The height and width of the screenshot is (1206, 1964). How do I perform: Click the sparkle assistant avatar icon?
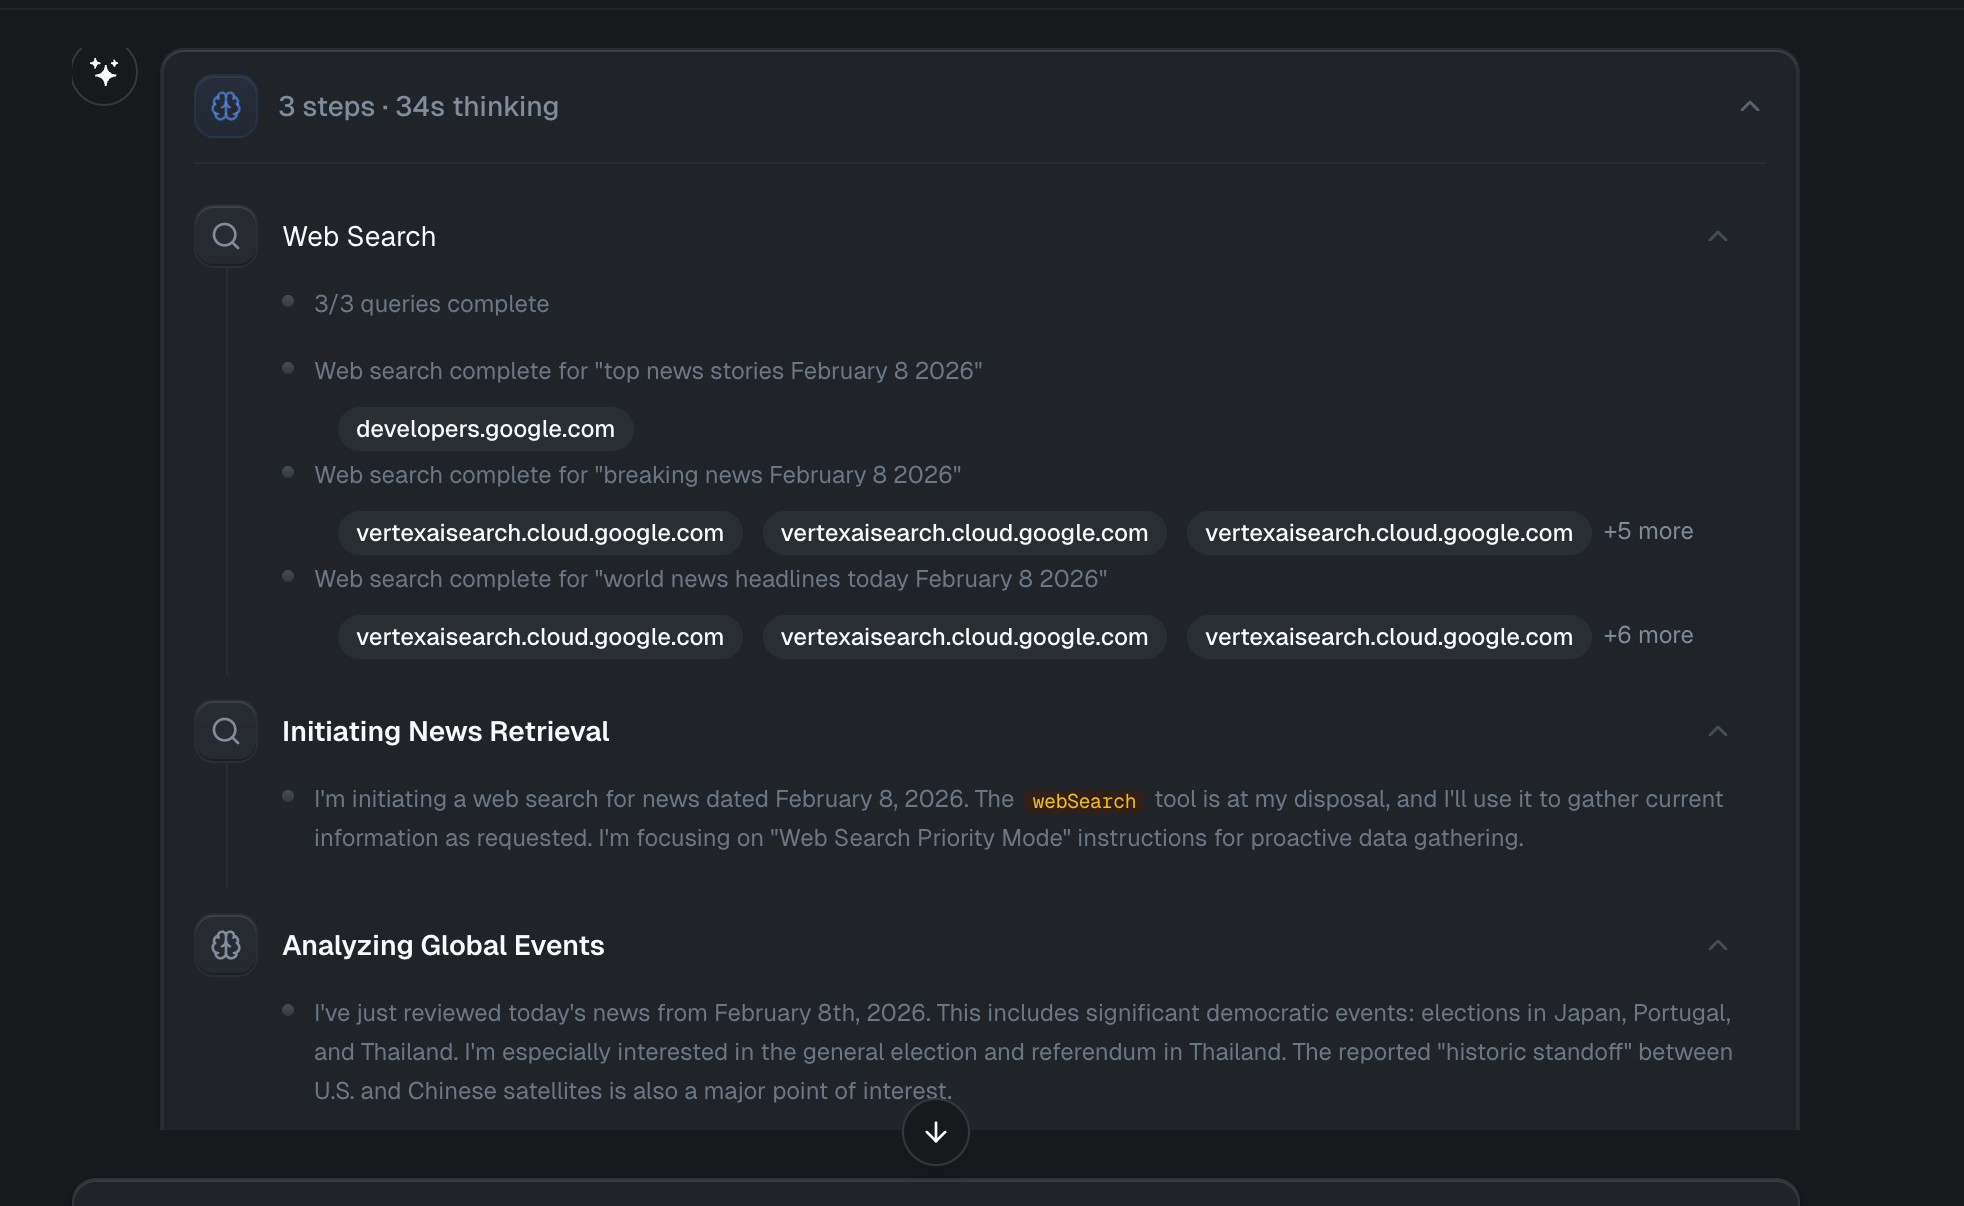tap(104, 73)
